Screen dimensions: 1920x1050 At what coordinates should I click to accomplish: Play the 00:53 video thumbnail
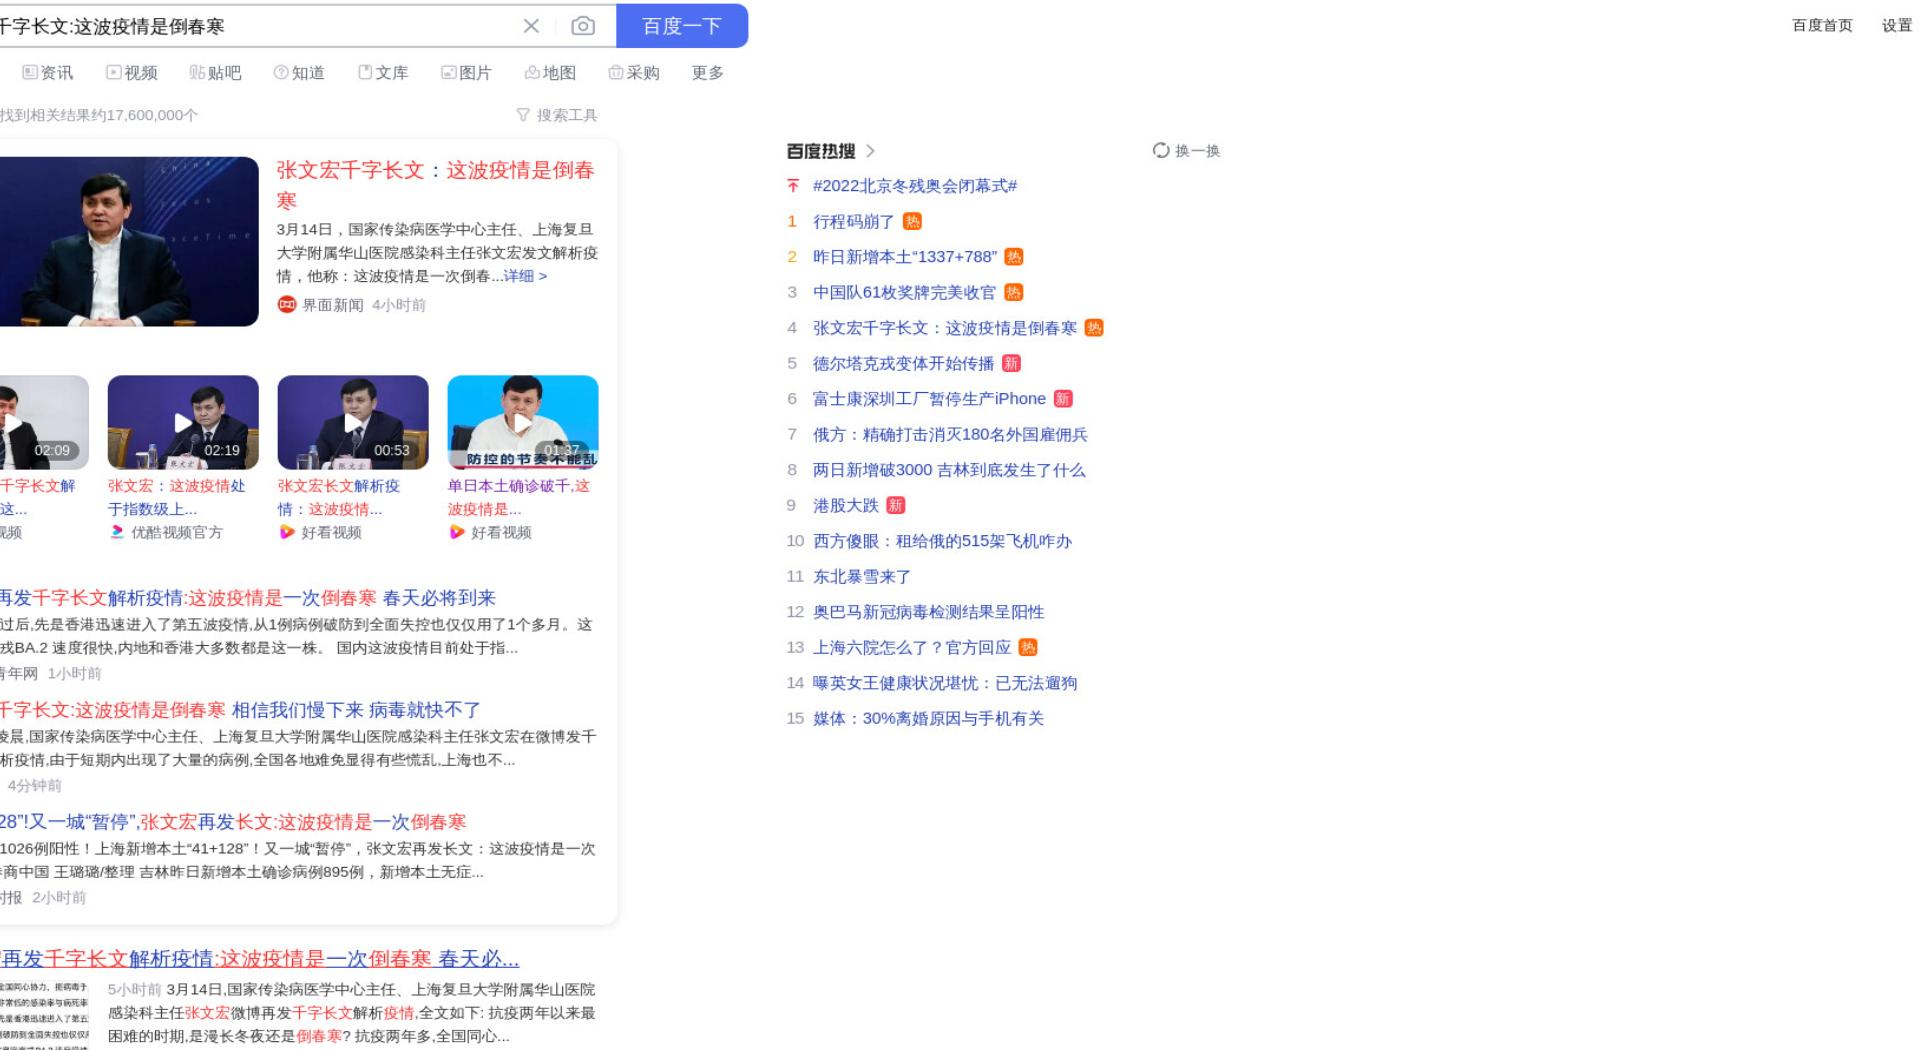(x=353, y=422)
